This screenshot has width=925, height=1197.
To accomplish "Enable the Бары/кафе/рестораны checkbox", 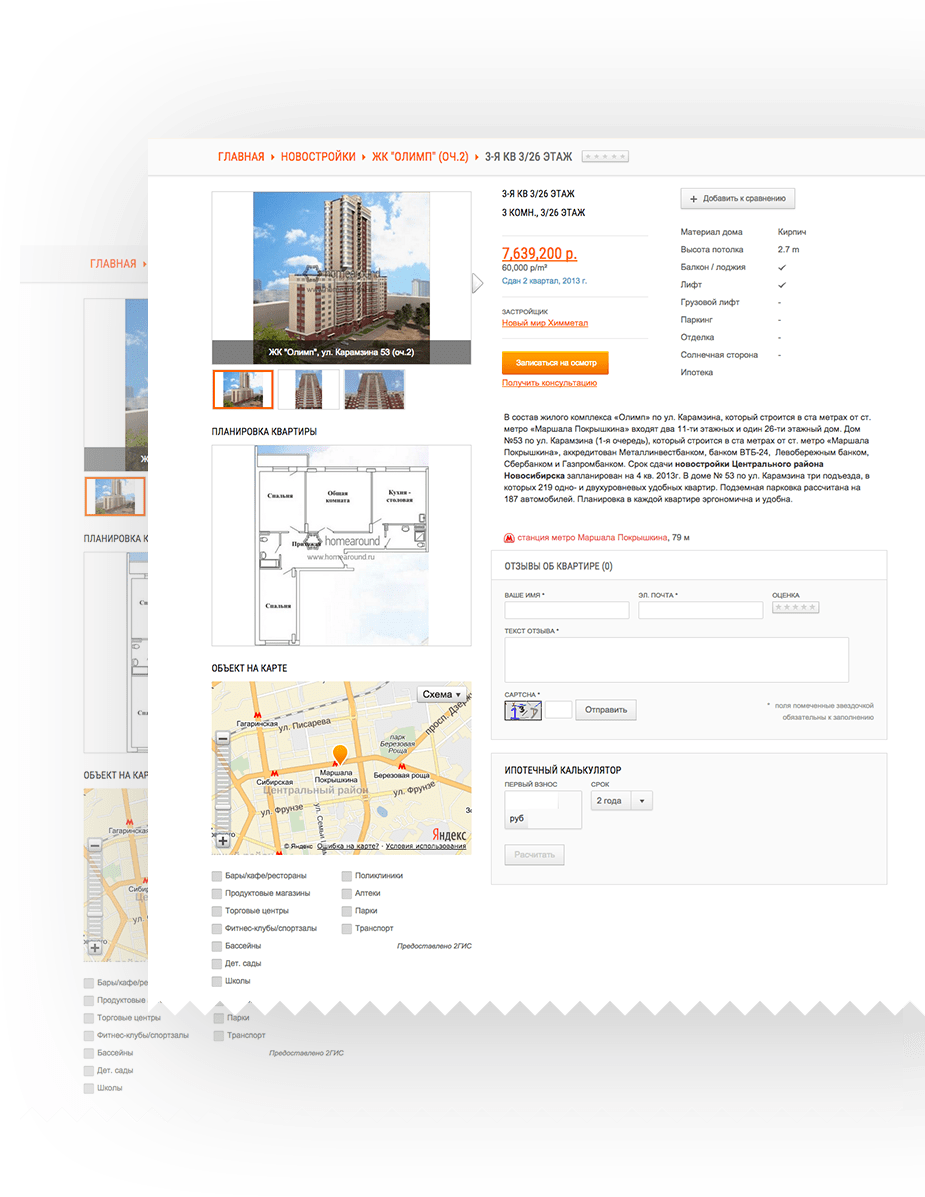I will tap(217, 876).
